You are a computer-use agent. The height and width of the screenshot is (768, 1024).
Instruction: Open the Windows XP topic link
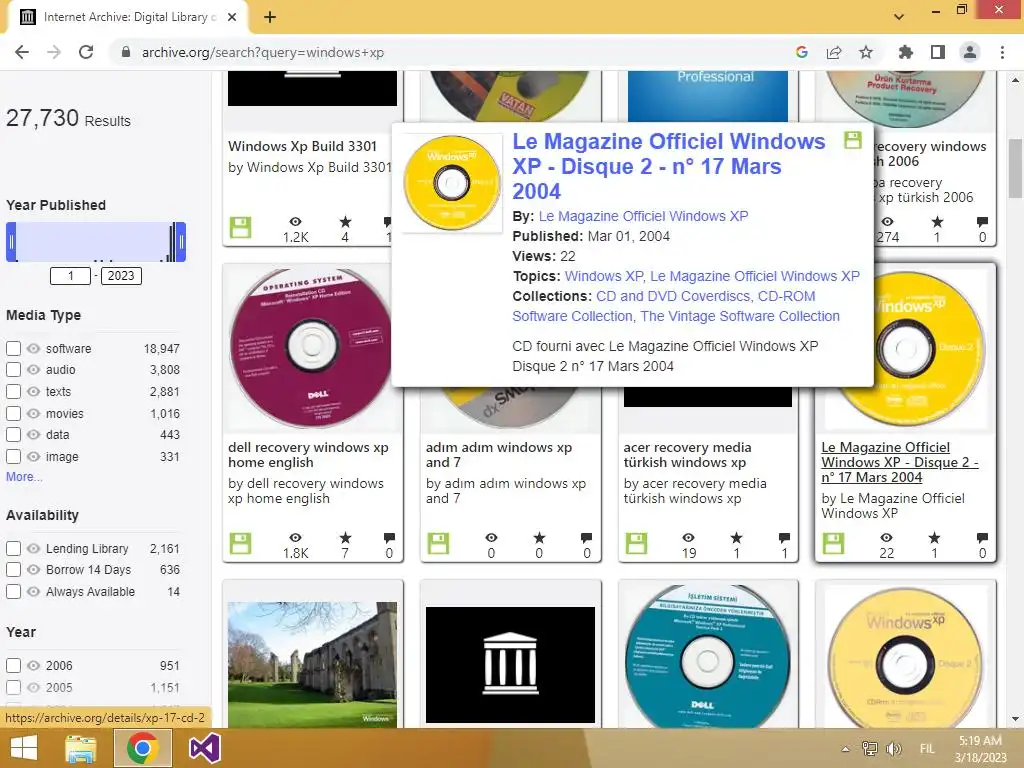(605, 276)
